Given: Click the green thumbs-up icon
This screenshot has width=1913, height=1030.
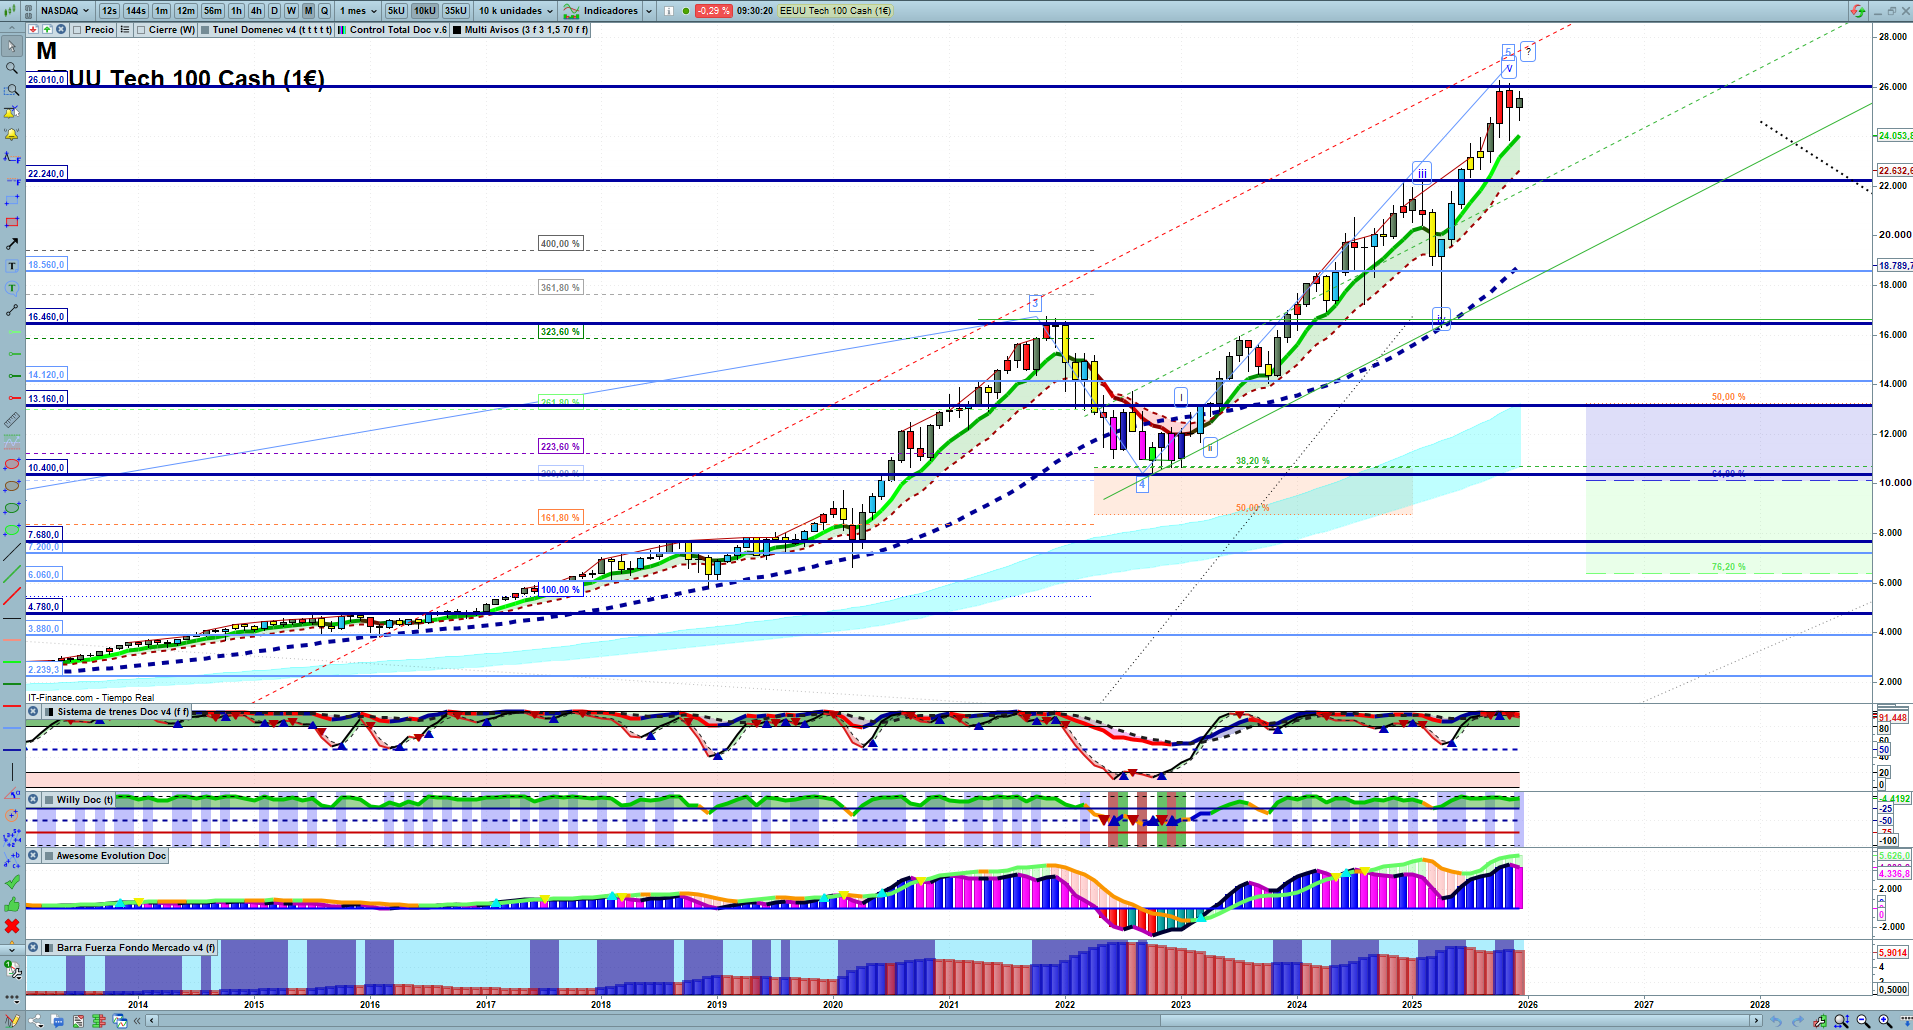Looking at the screenshot, I should click(x=12, y=904).
